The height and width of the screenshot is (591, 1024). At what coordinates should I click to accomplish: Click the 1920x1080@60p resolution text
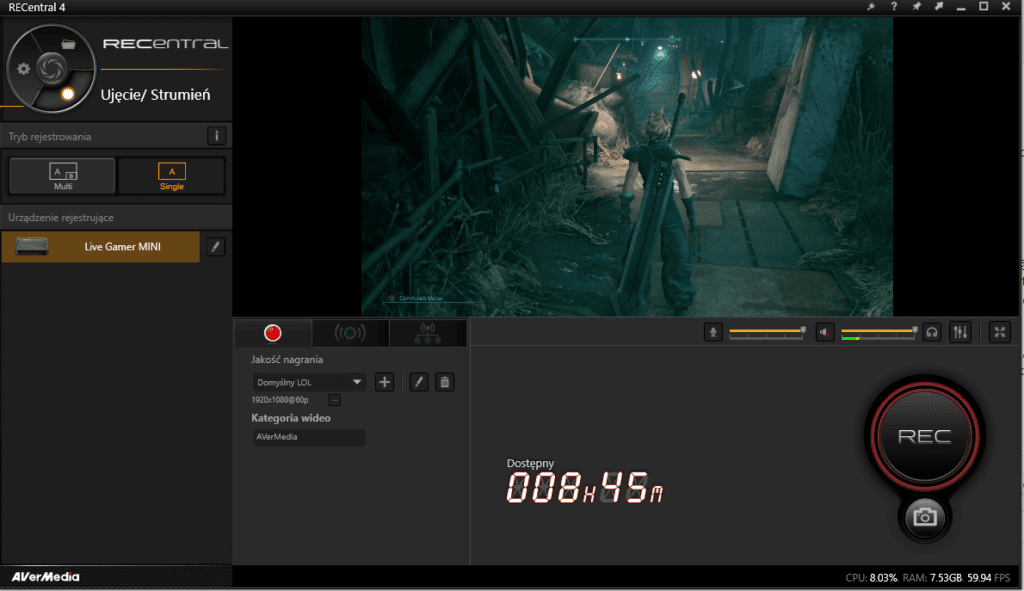pos(280,400)
